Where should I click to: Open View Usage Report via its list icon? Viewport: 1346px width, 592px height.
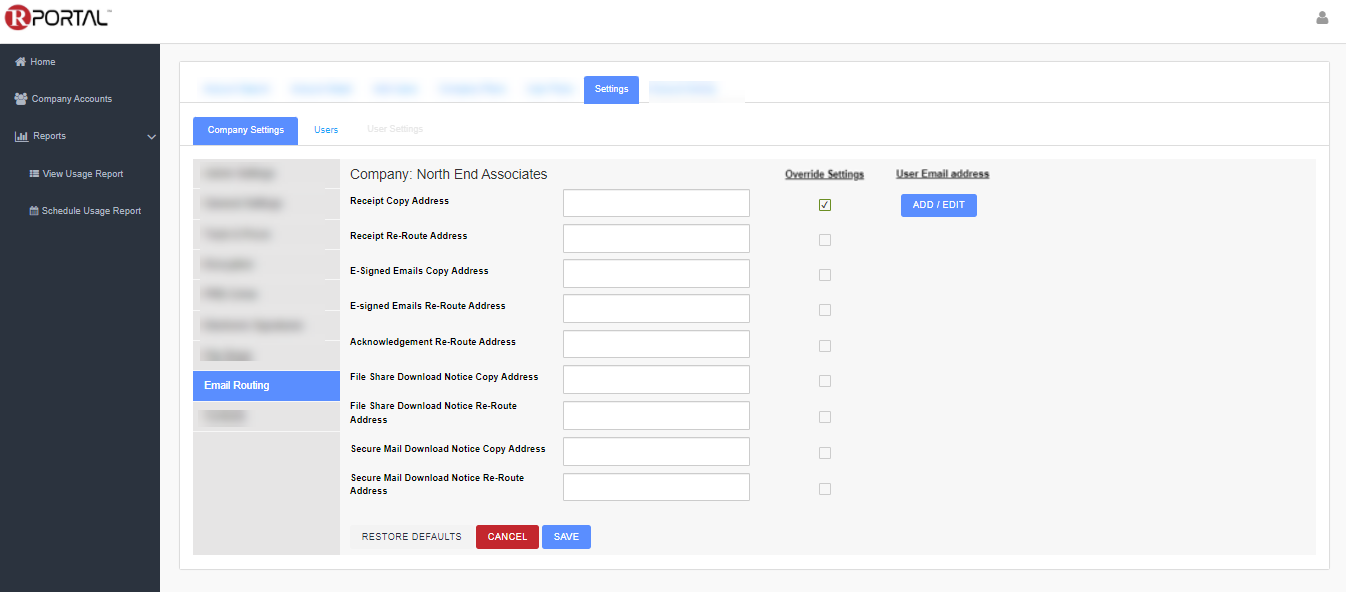pyautogui.click(x=36, y=173)
